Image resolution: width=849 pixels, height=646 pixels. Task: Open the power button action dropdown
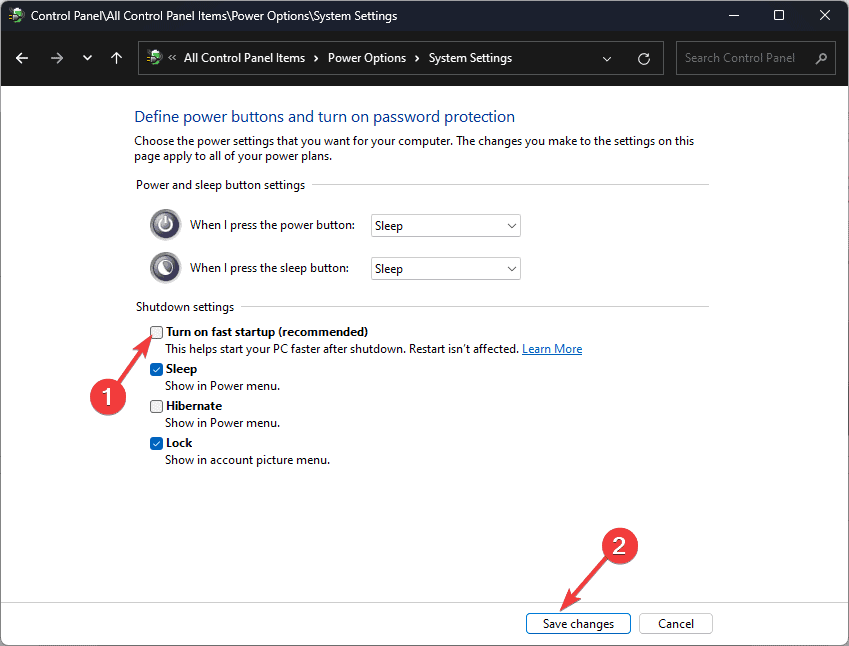coord(445,226)
